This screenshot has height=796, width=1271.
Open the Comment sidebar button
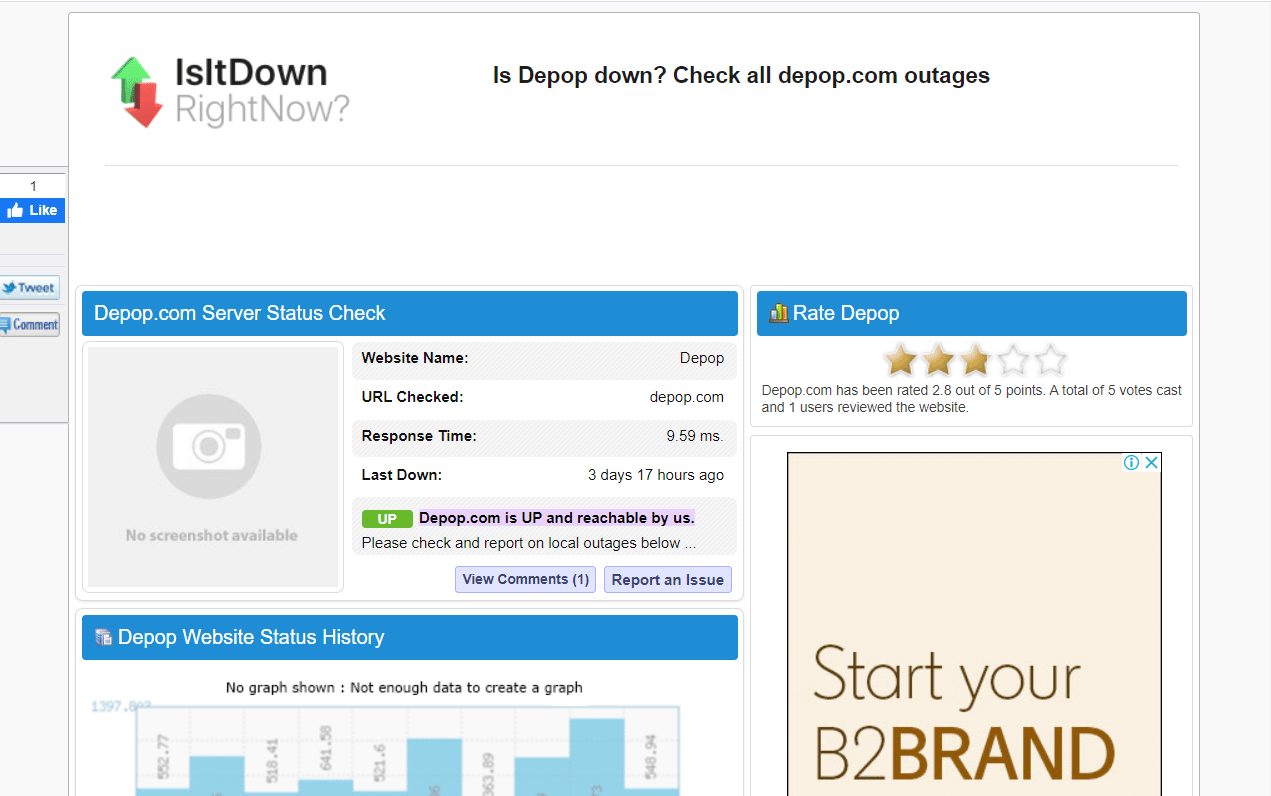point(29,324)
